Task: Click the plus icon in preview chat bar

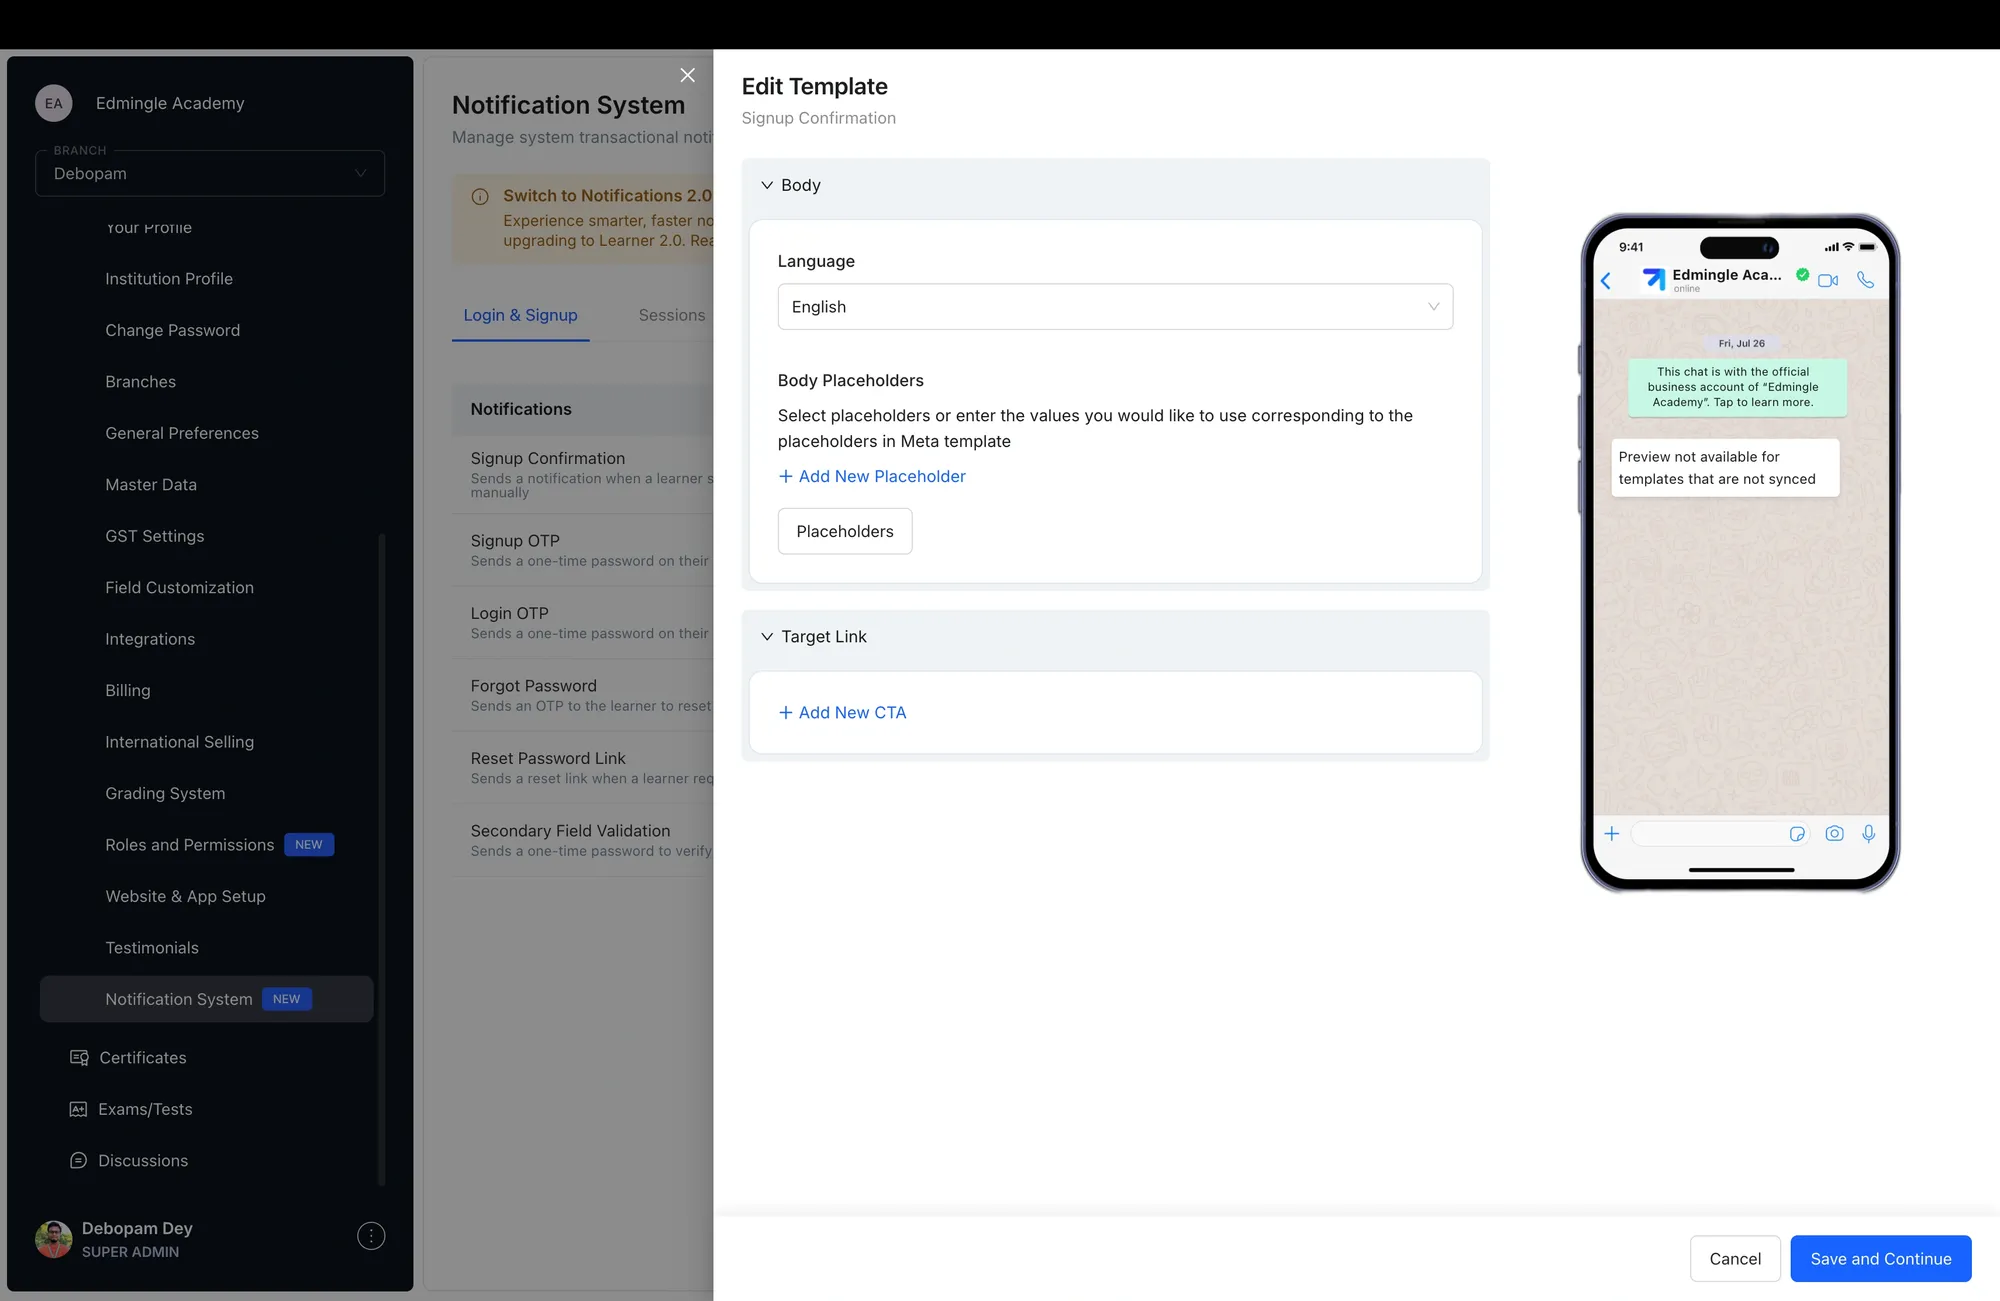Action: point(1611,834)
